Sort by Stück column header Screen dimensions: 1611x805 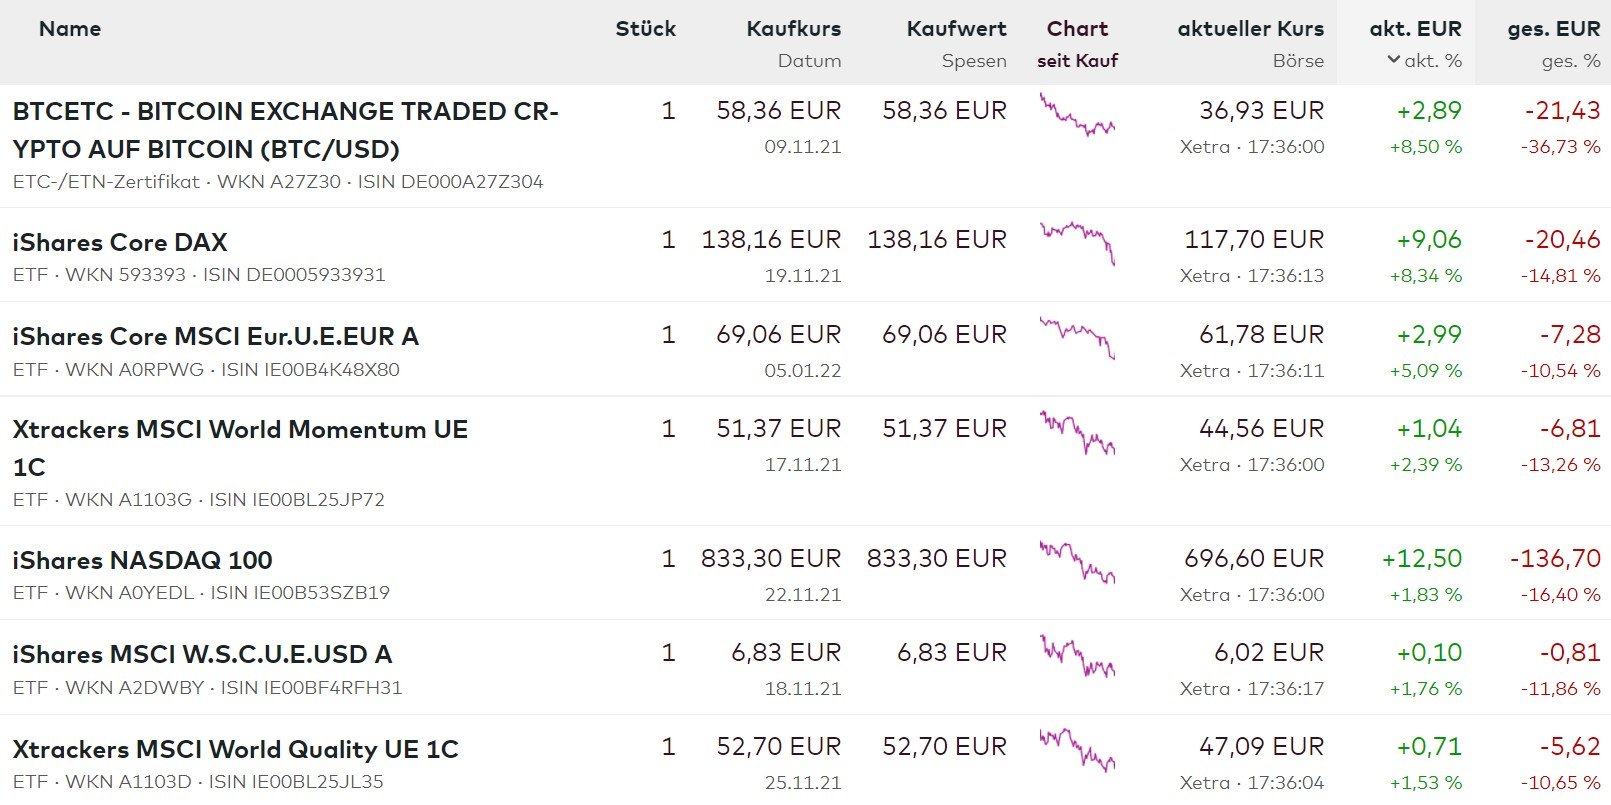coord(645,29)
